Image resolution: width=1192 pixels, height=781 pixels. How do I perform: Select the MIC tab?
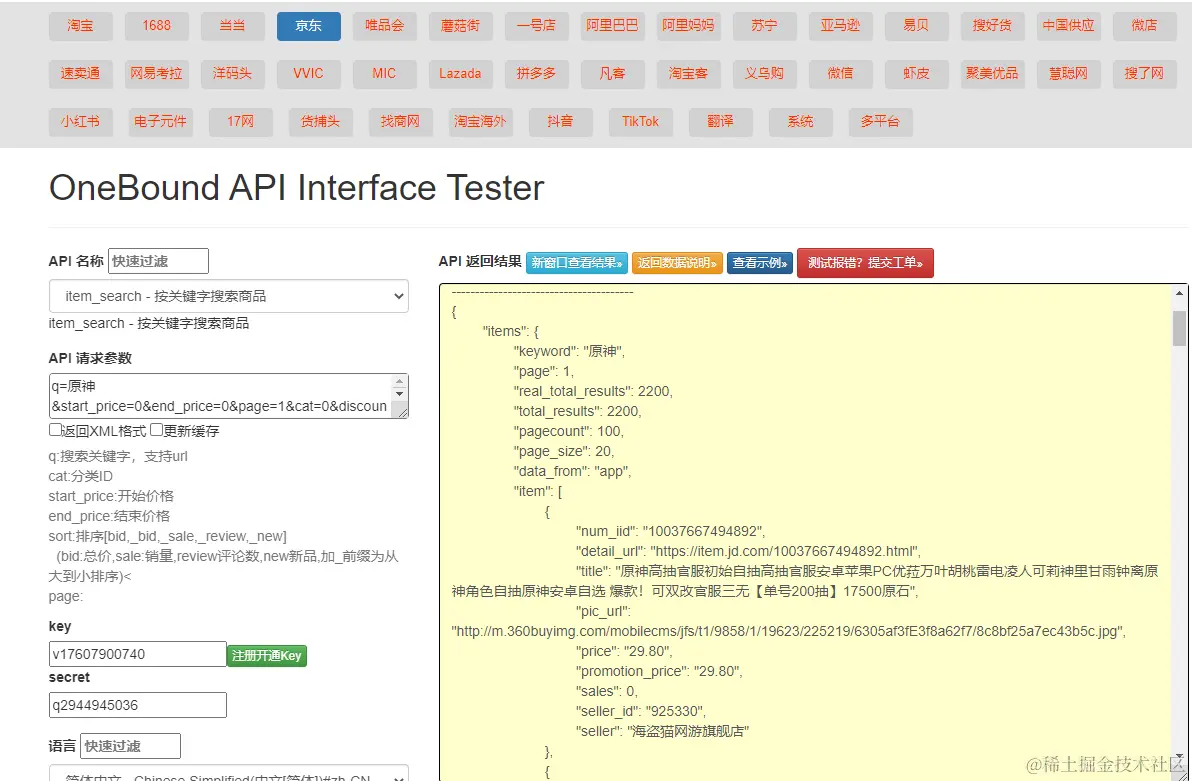385,74
